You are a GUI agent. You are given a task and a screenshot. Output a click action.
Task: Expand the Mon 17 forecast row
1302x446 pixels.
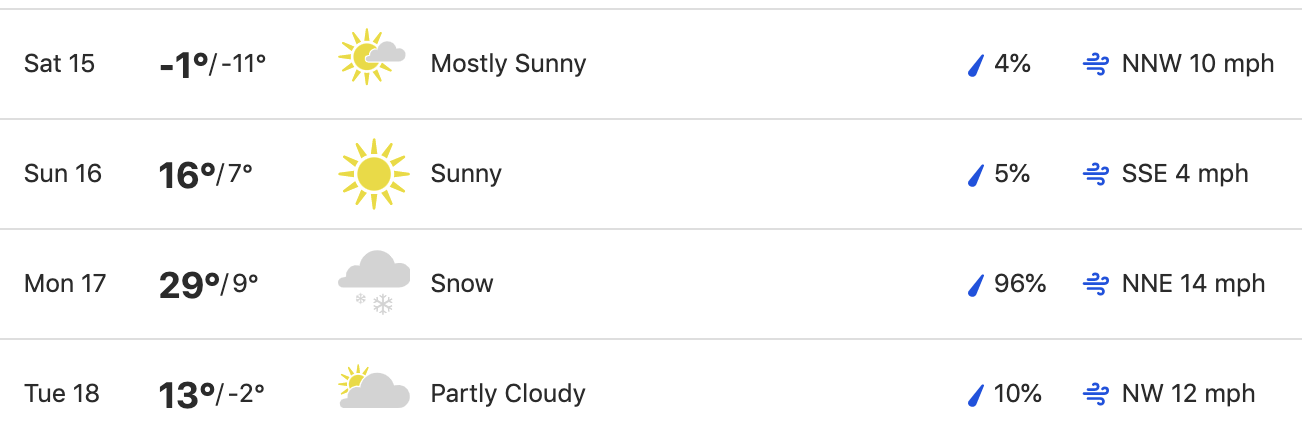[651, 285]
